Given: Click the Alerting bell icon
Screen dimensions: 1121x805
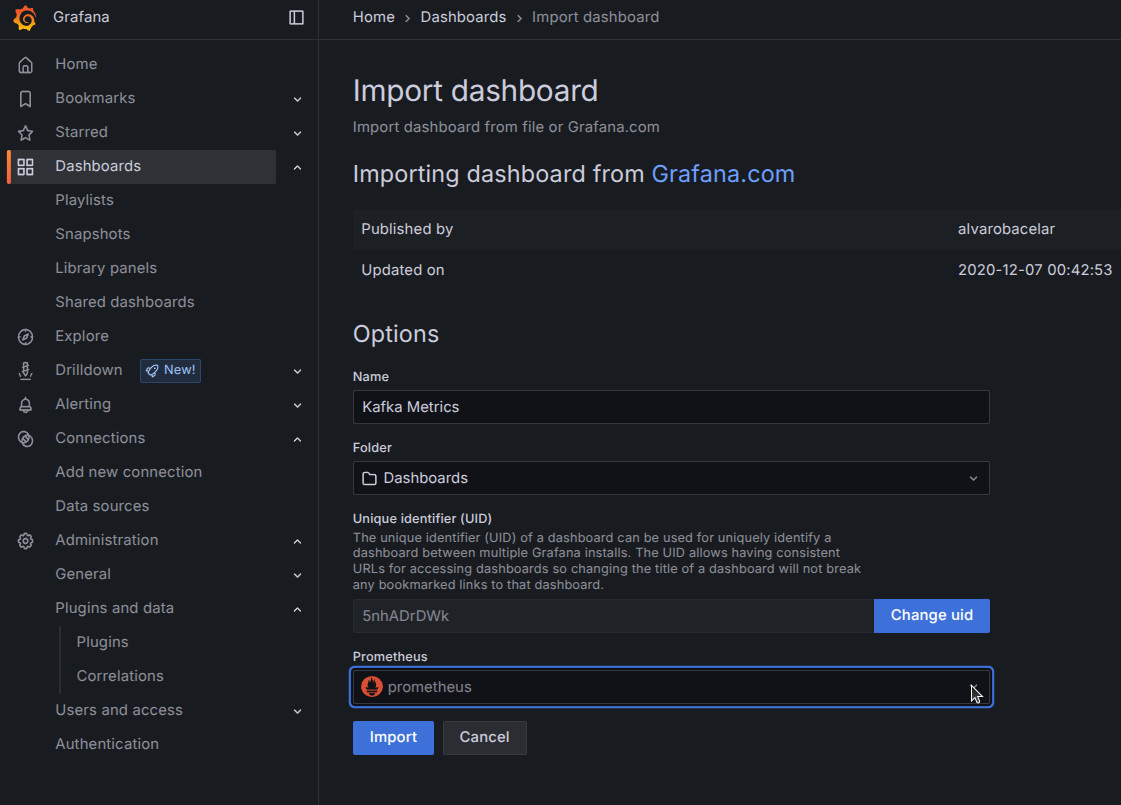Looking at the screenshot, I should [x=26, y=405].
